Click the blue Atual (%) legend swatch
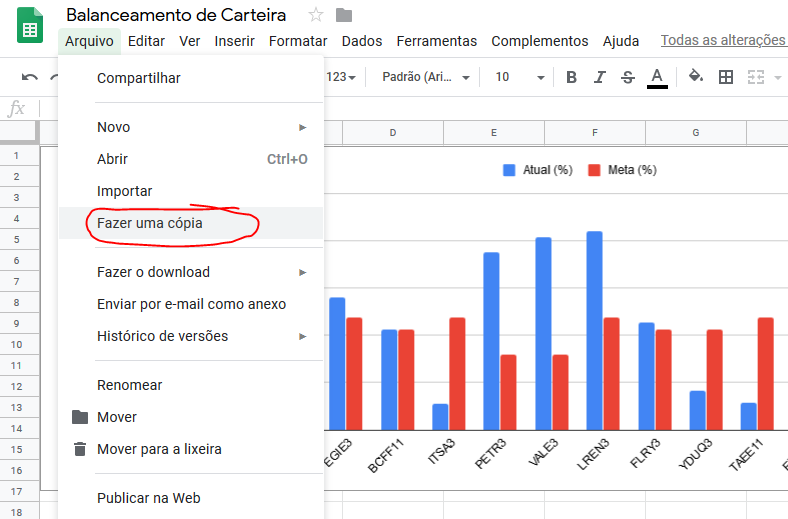The width and height of the screenshot is (788, 519). (509, 170)
